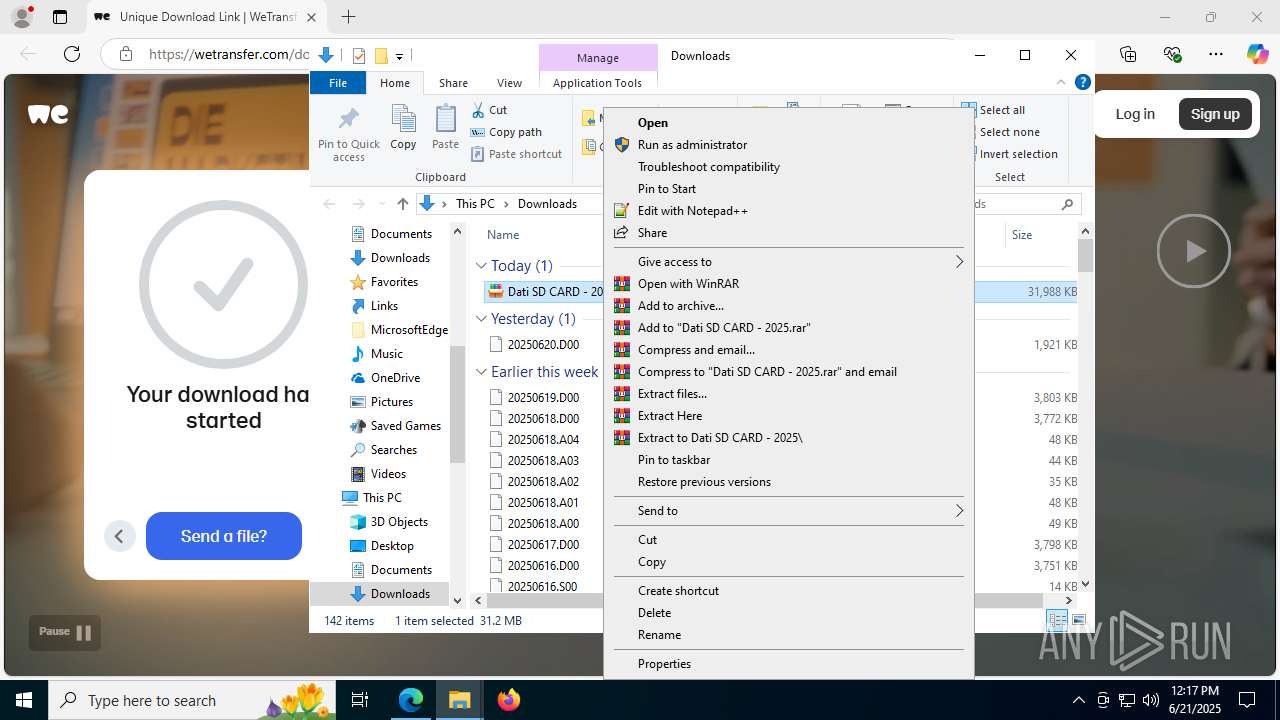Viewport: 1280px width, 720px height.
Task: Open Firefox from taskbar
Action: click(x=509, y=700)
